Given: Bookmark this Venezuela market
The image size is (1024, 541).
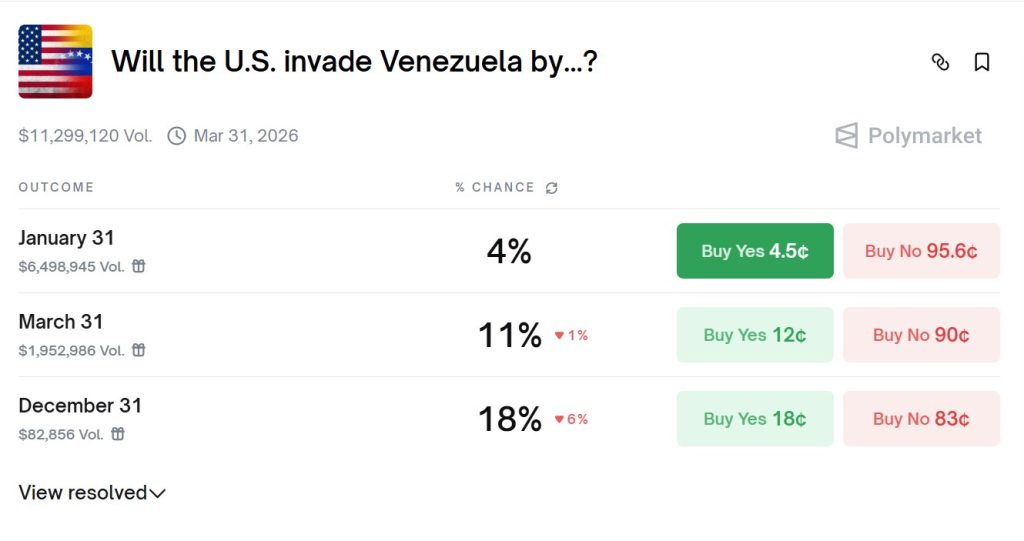Looking at the screenshot, I should (982, 62).
